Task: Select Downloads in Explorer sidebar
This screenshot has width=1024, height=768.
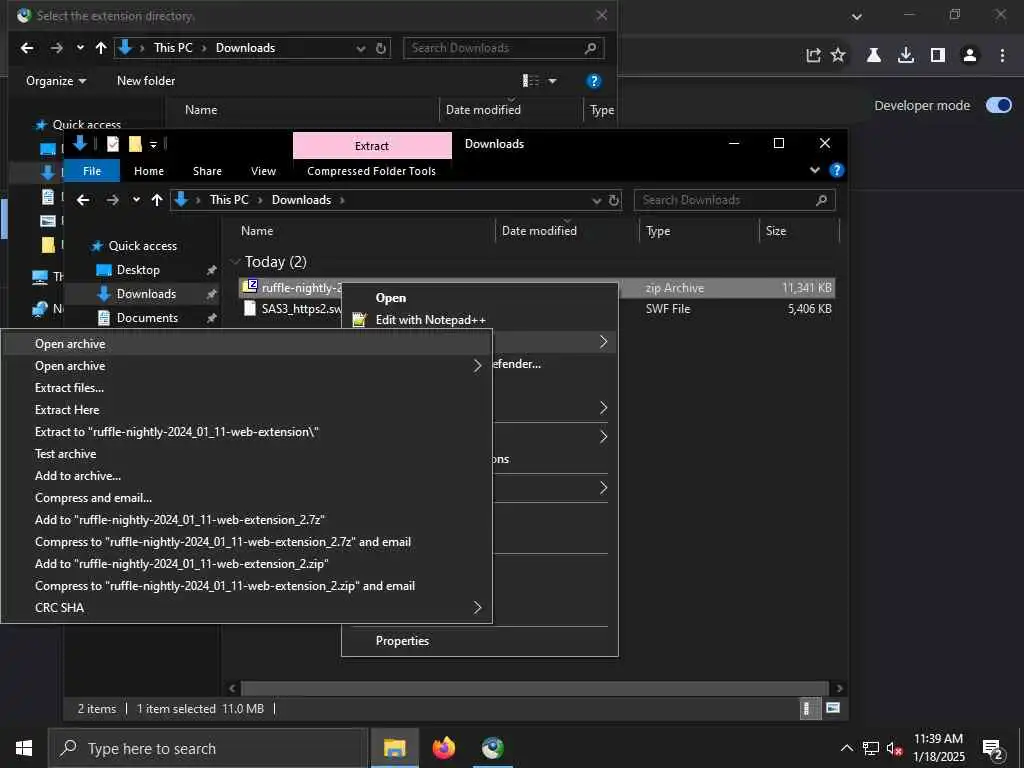Action: coord(146,294)
